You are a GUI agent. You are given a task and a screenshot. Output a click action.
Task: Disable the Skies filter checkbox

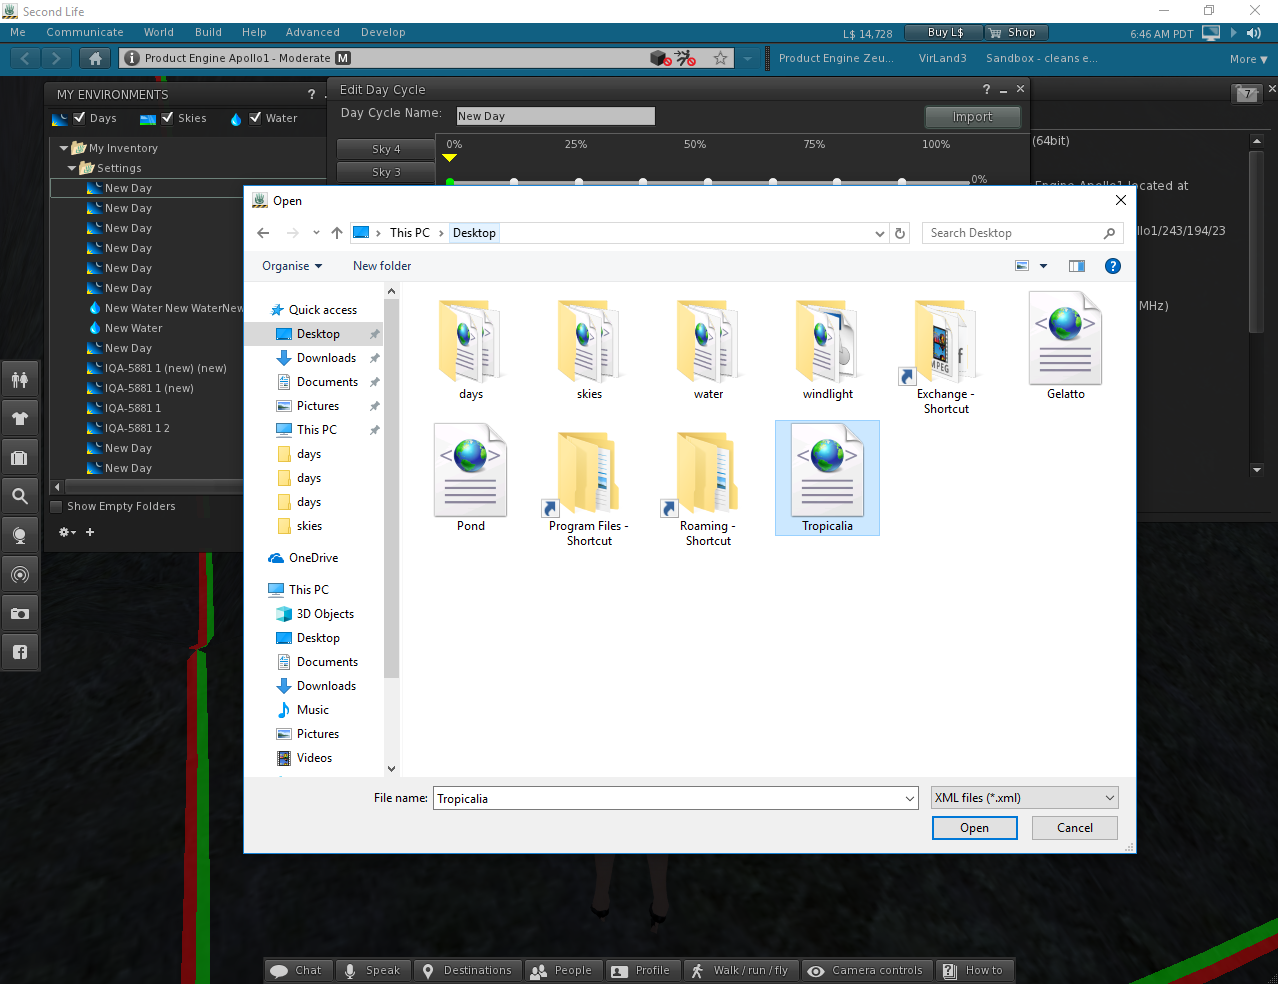166,118
